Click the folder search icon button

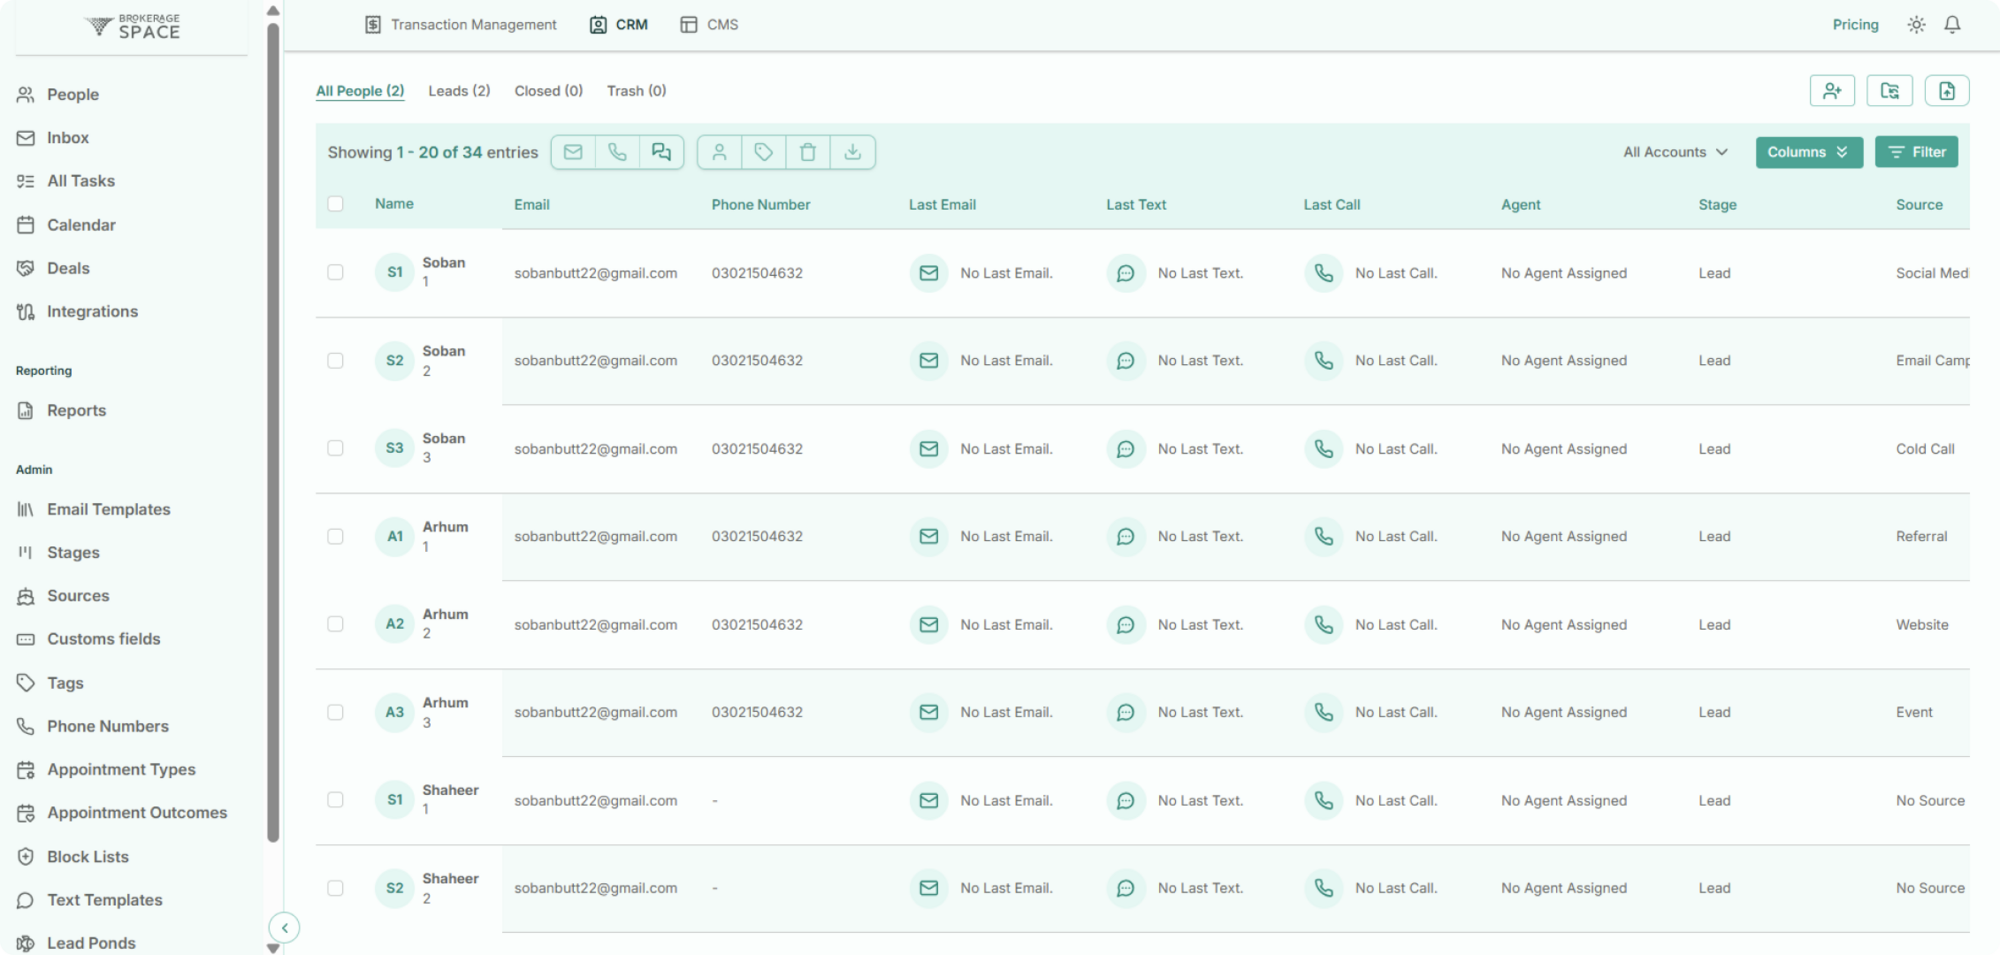click(x=1889, y=91)
